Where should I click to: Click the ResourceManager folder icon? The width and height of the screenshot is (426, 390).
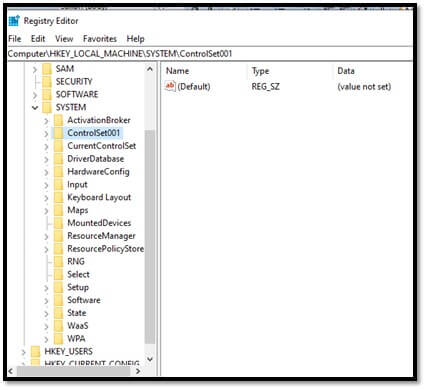59,236
